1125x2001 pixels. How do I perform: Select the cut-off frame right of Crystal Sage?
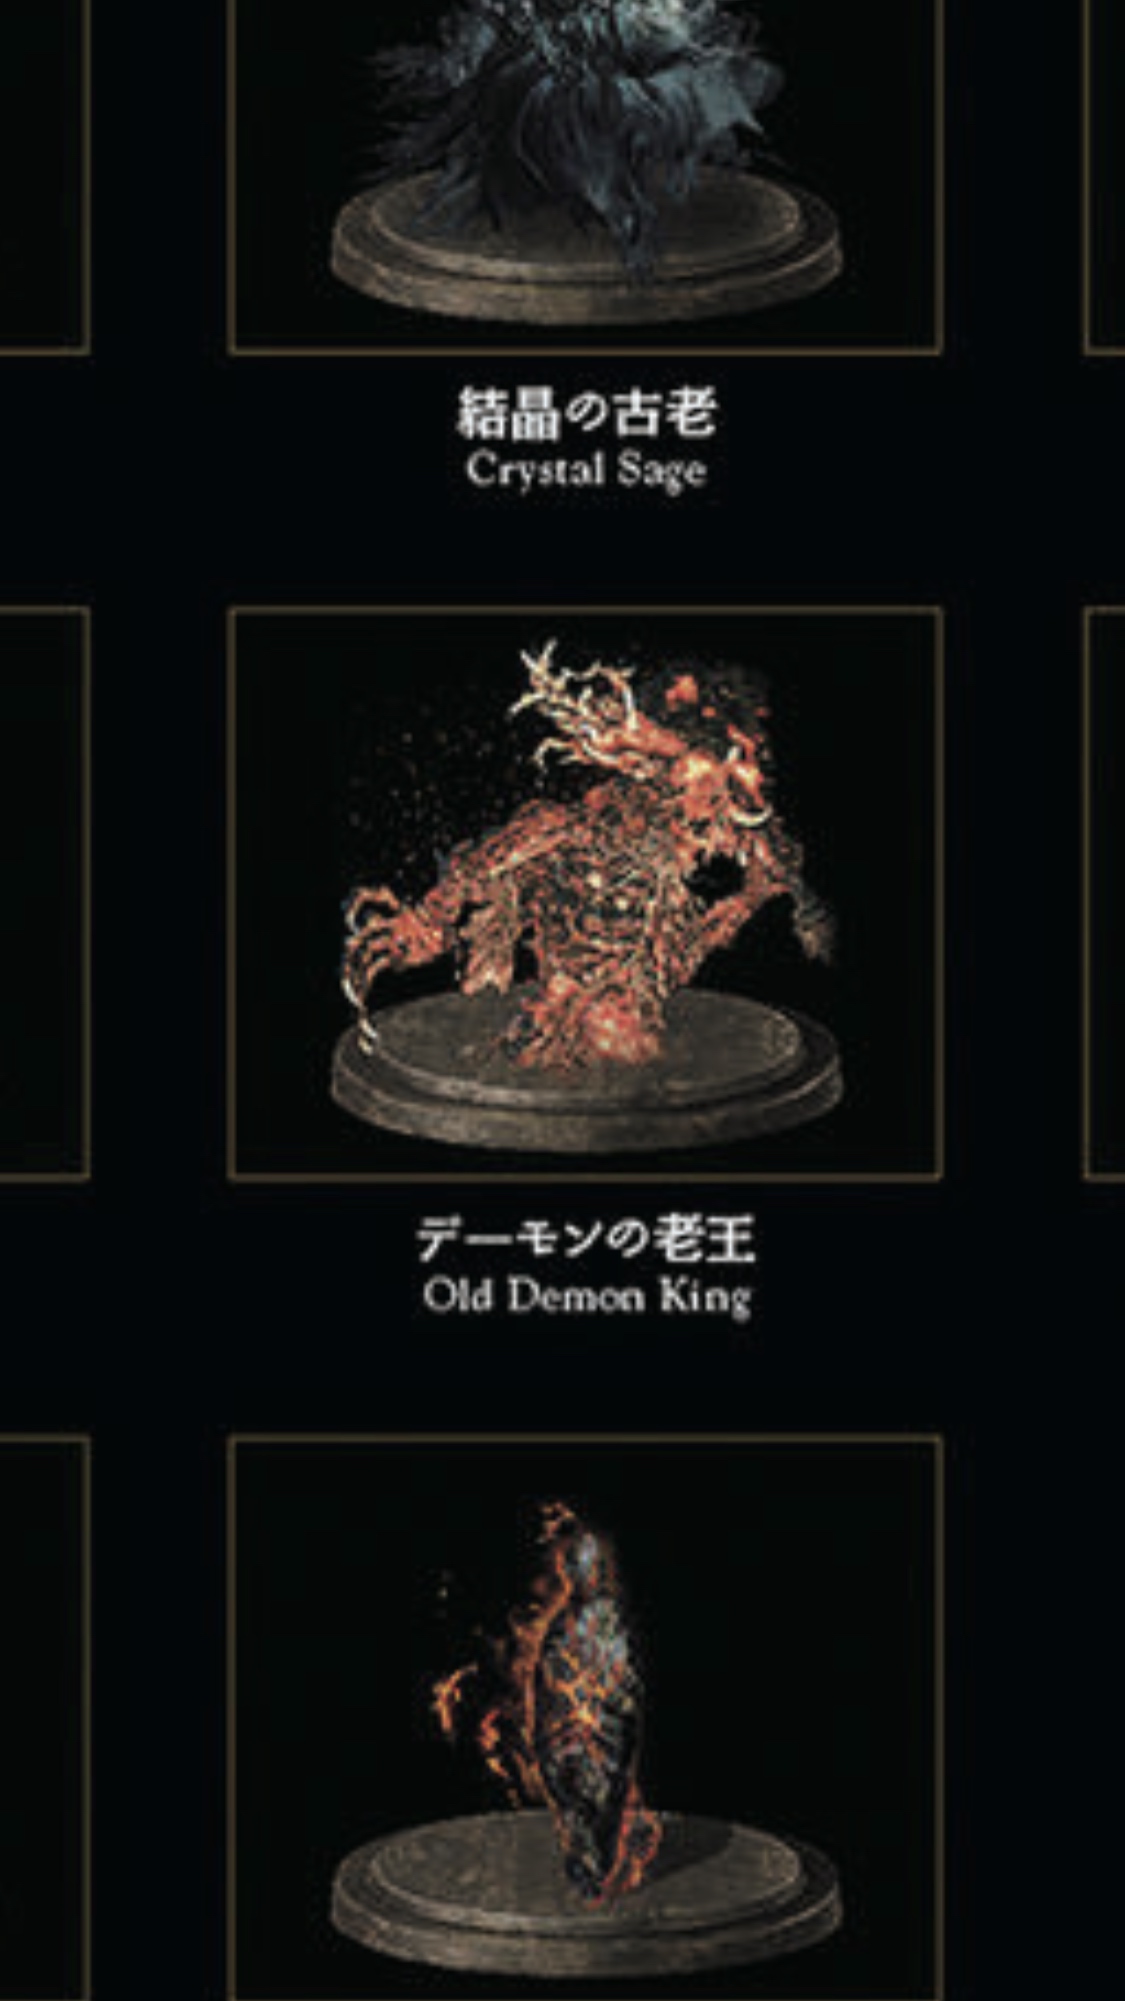1104,176
